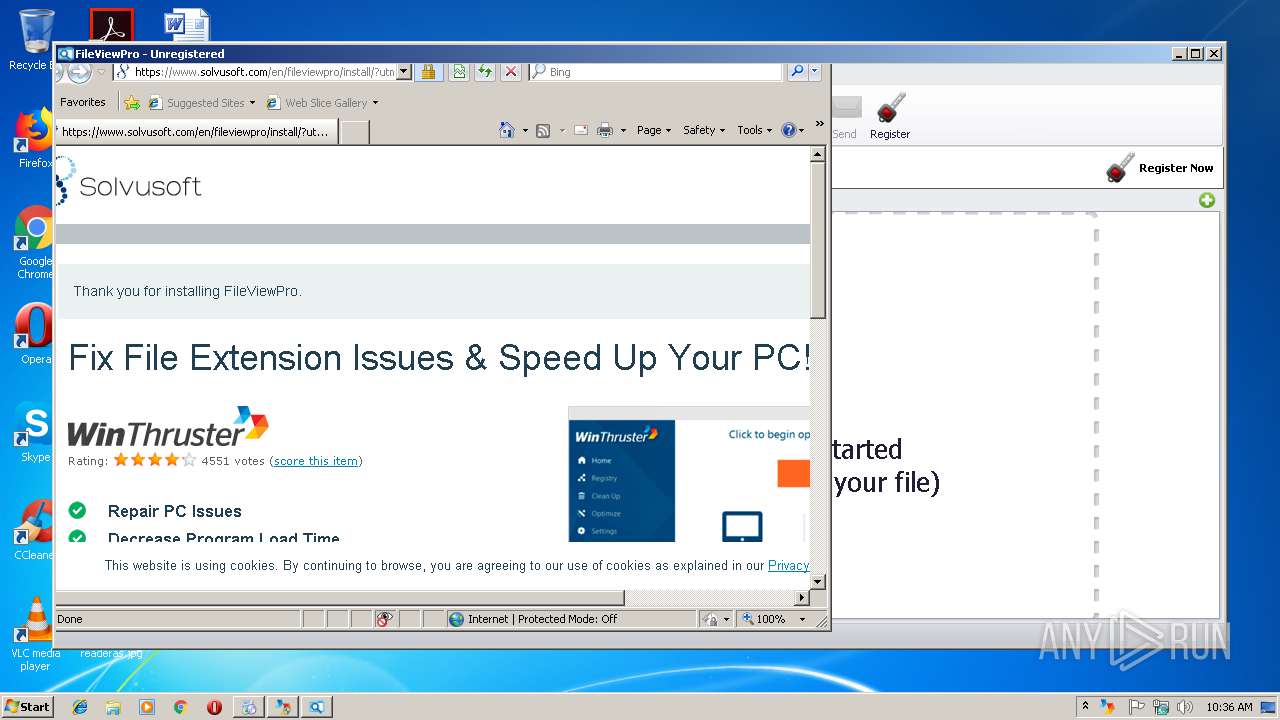Open the Safety menu
This screenshot has height=720, width=1280.
pyautogui.click(x=704, y=130)
